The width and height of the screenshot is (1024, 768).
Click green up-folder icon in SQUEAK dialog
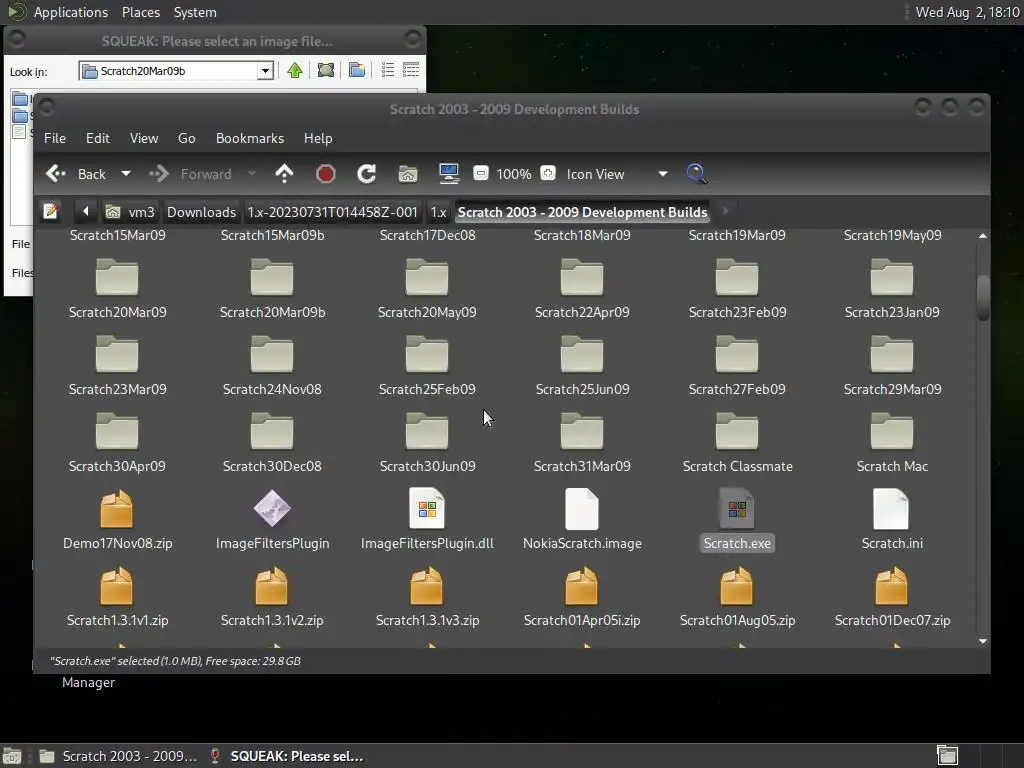[295, 70]
